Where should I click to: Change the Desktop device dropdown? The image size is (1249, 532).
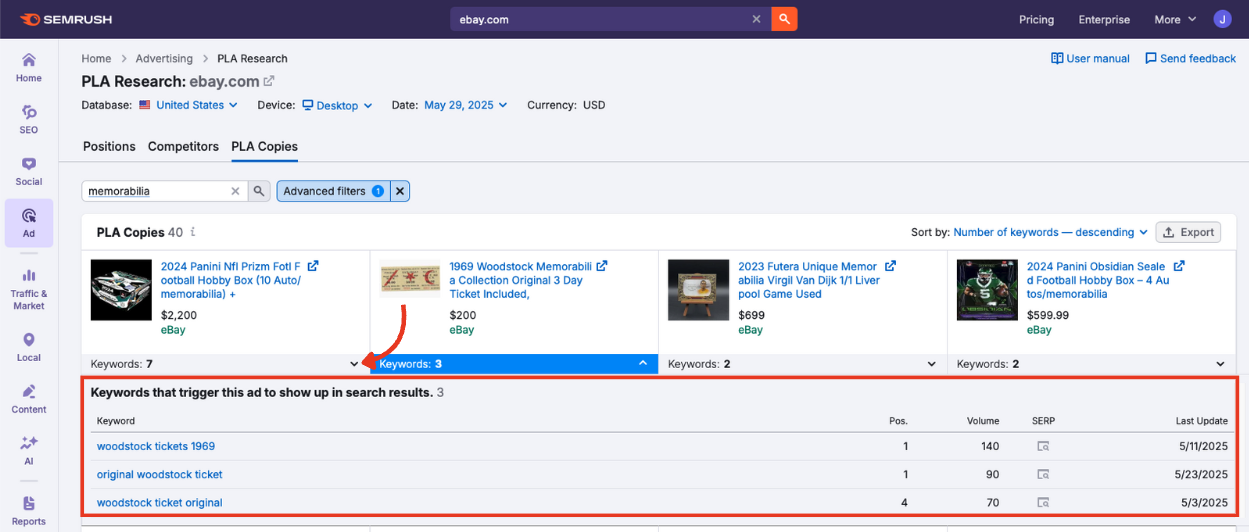click(337, 105)
